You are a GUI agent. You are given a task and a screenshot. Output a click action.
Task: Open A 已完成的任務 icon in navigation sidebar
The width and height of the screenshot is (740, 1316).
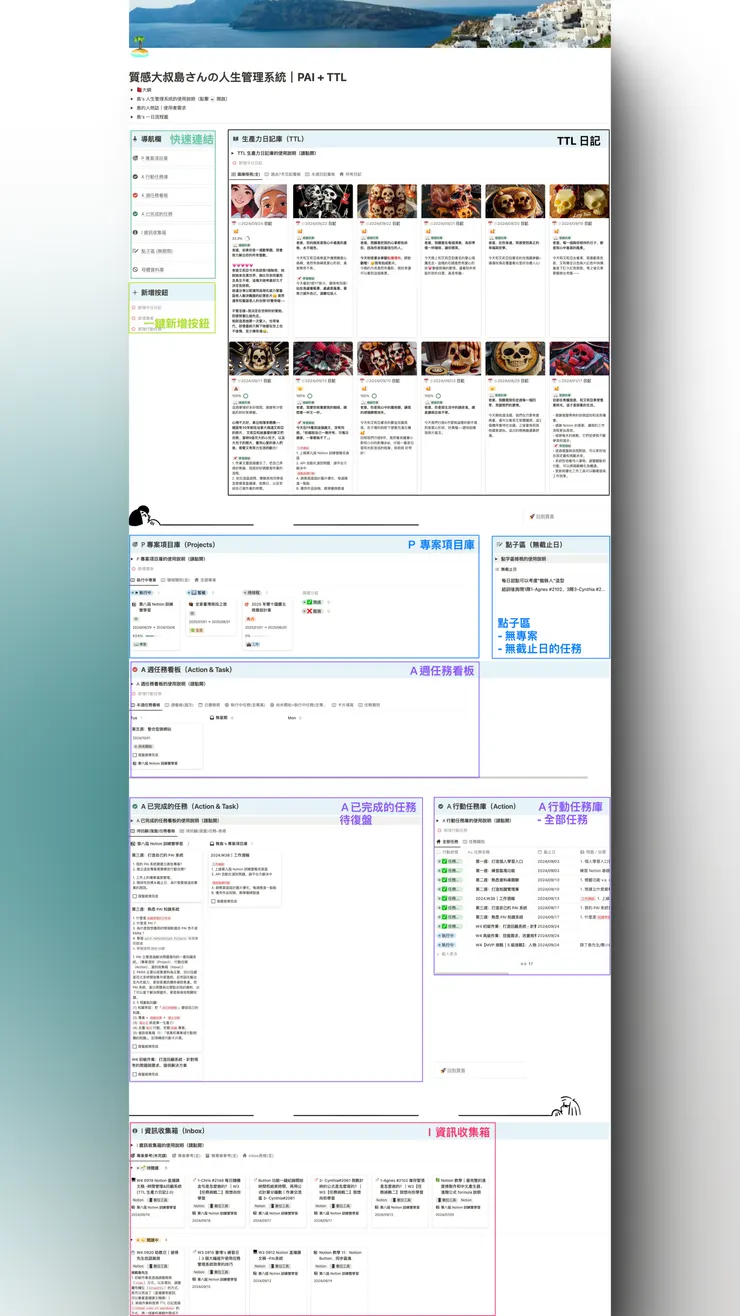tap(136, 214)
